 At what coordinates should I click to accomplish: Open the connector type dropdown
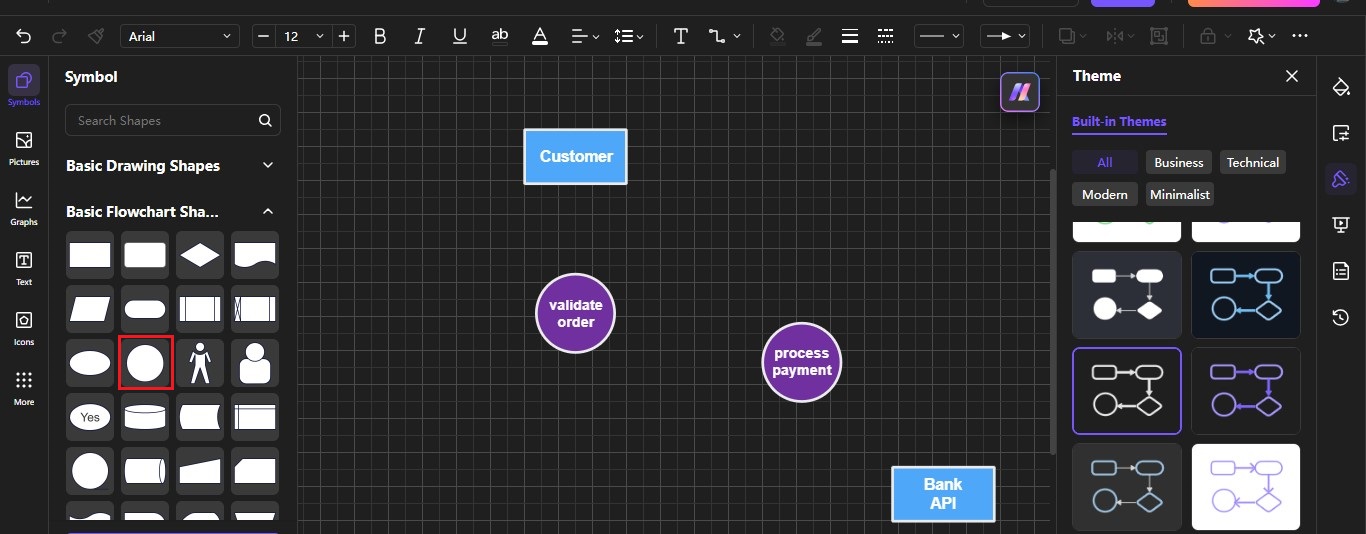(x=724, y=36)
